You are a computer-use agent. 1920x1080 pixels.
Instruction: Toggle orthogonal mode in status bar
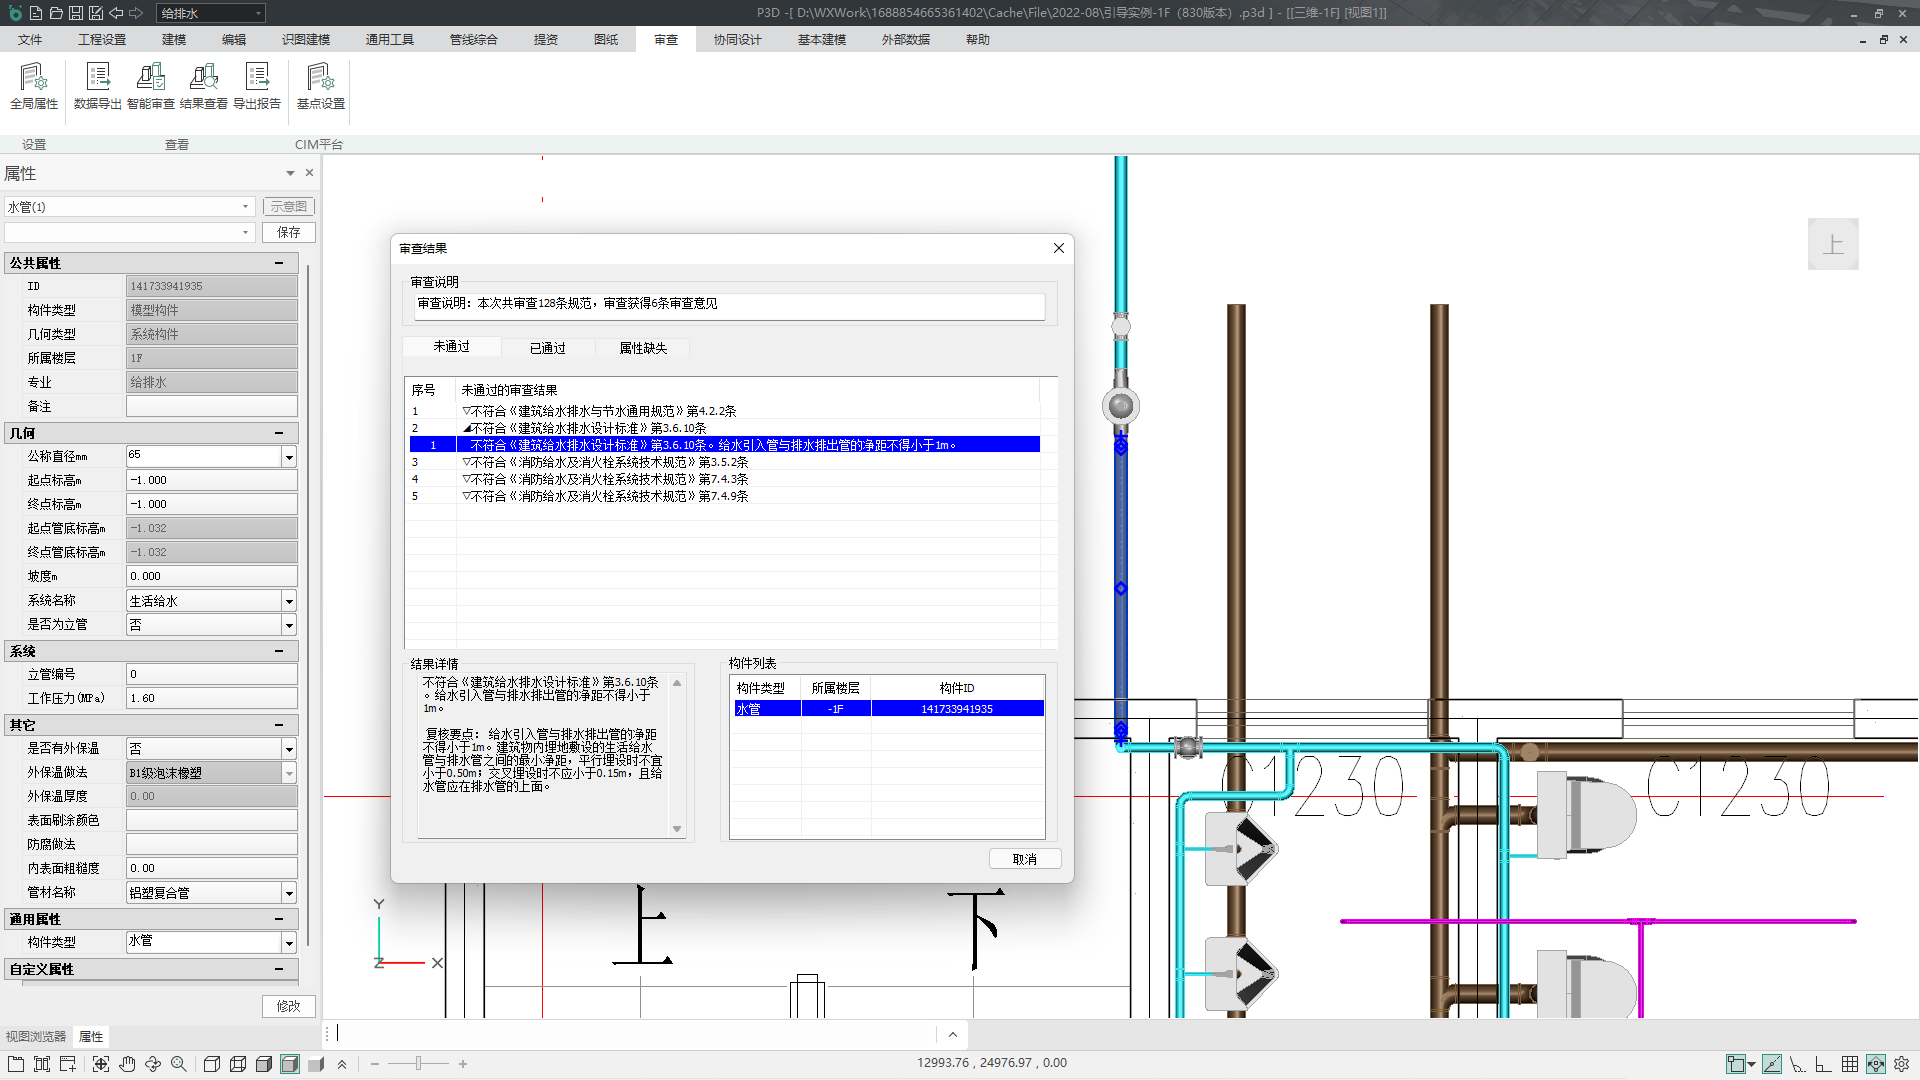coord(1823,1064)
